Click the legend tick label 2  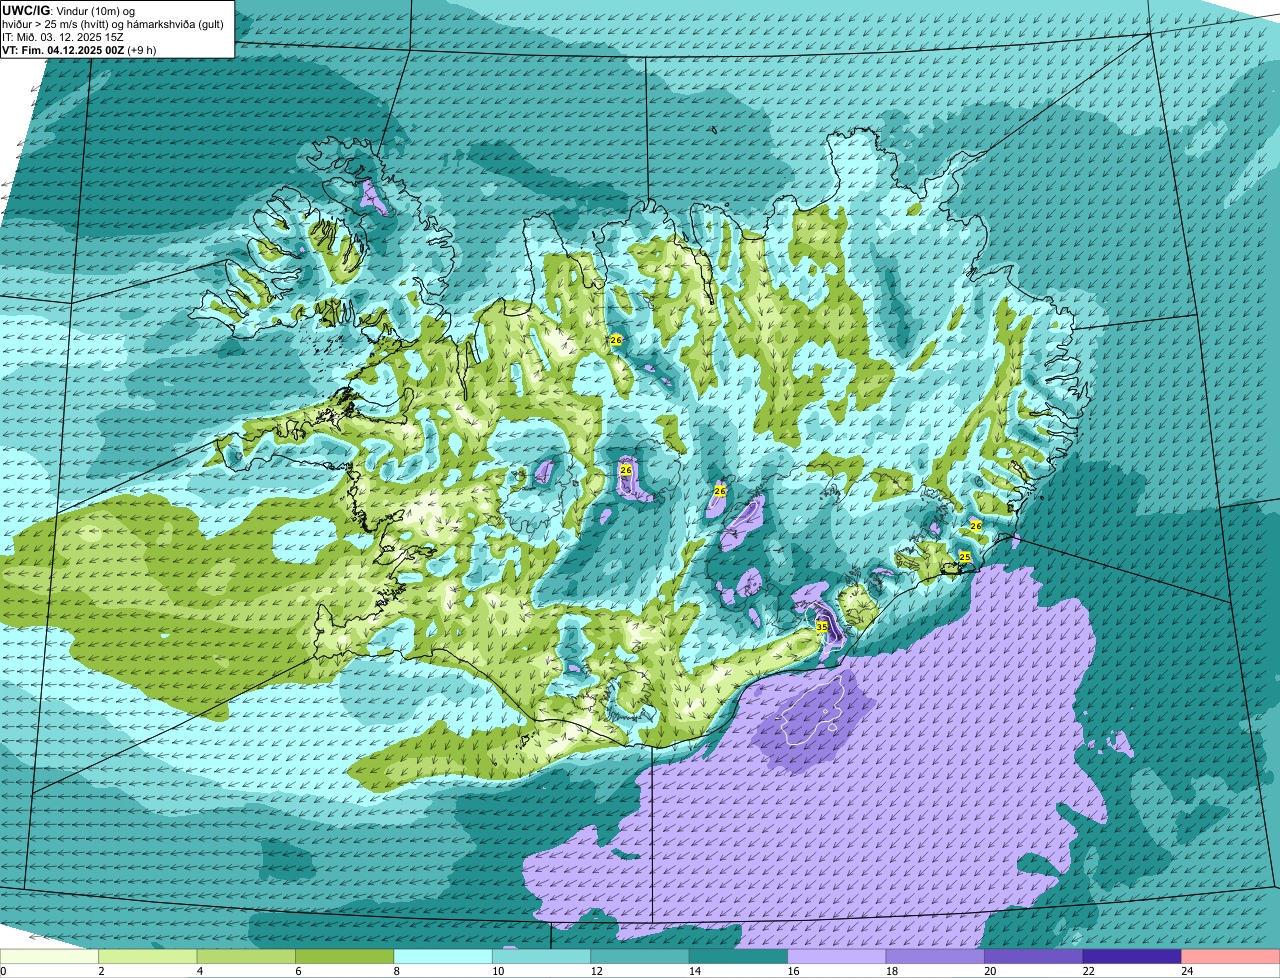pyautogui.click(x=100, y=971)
